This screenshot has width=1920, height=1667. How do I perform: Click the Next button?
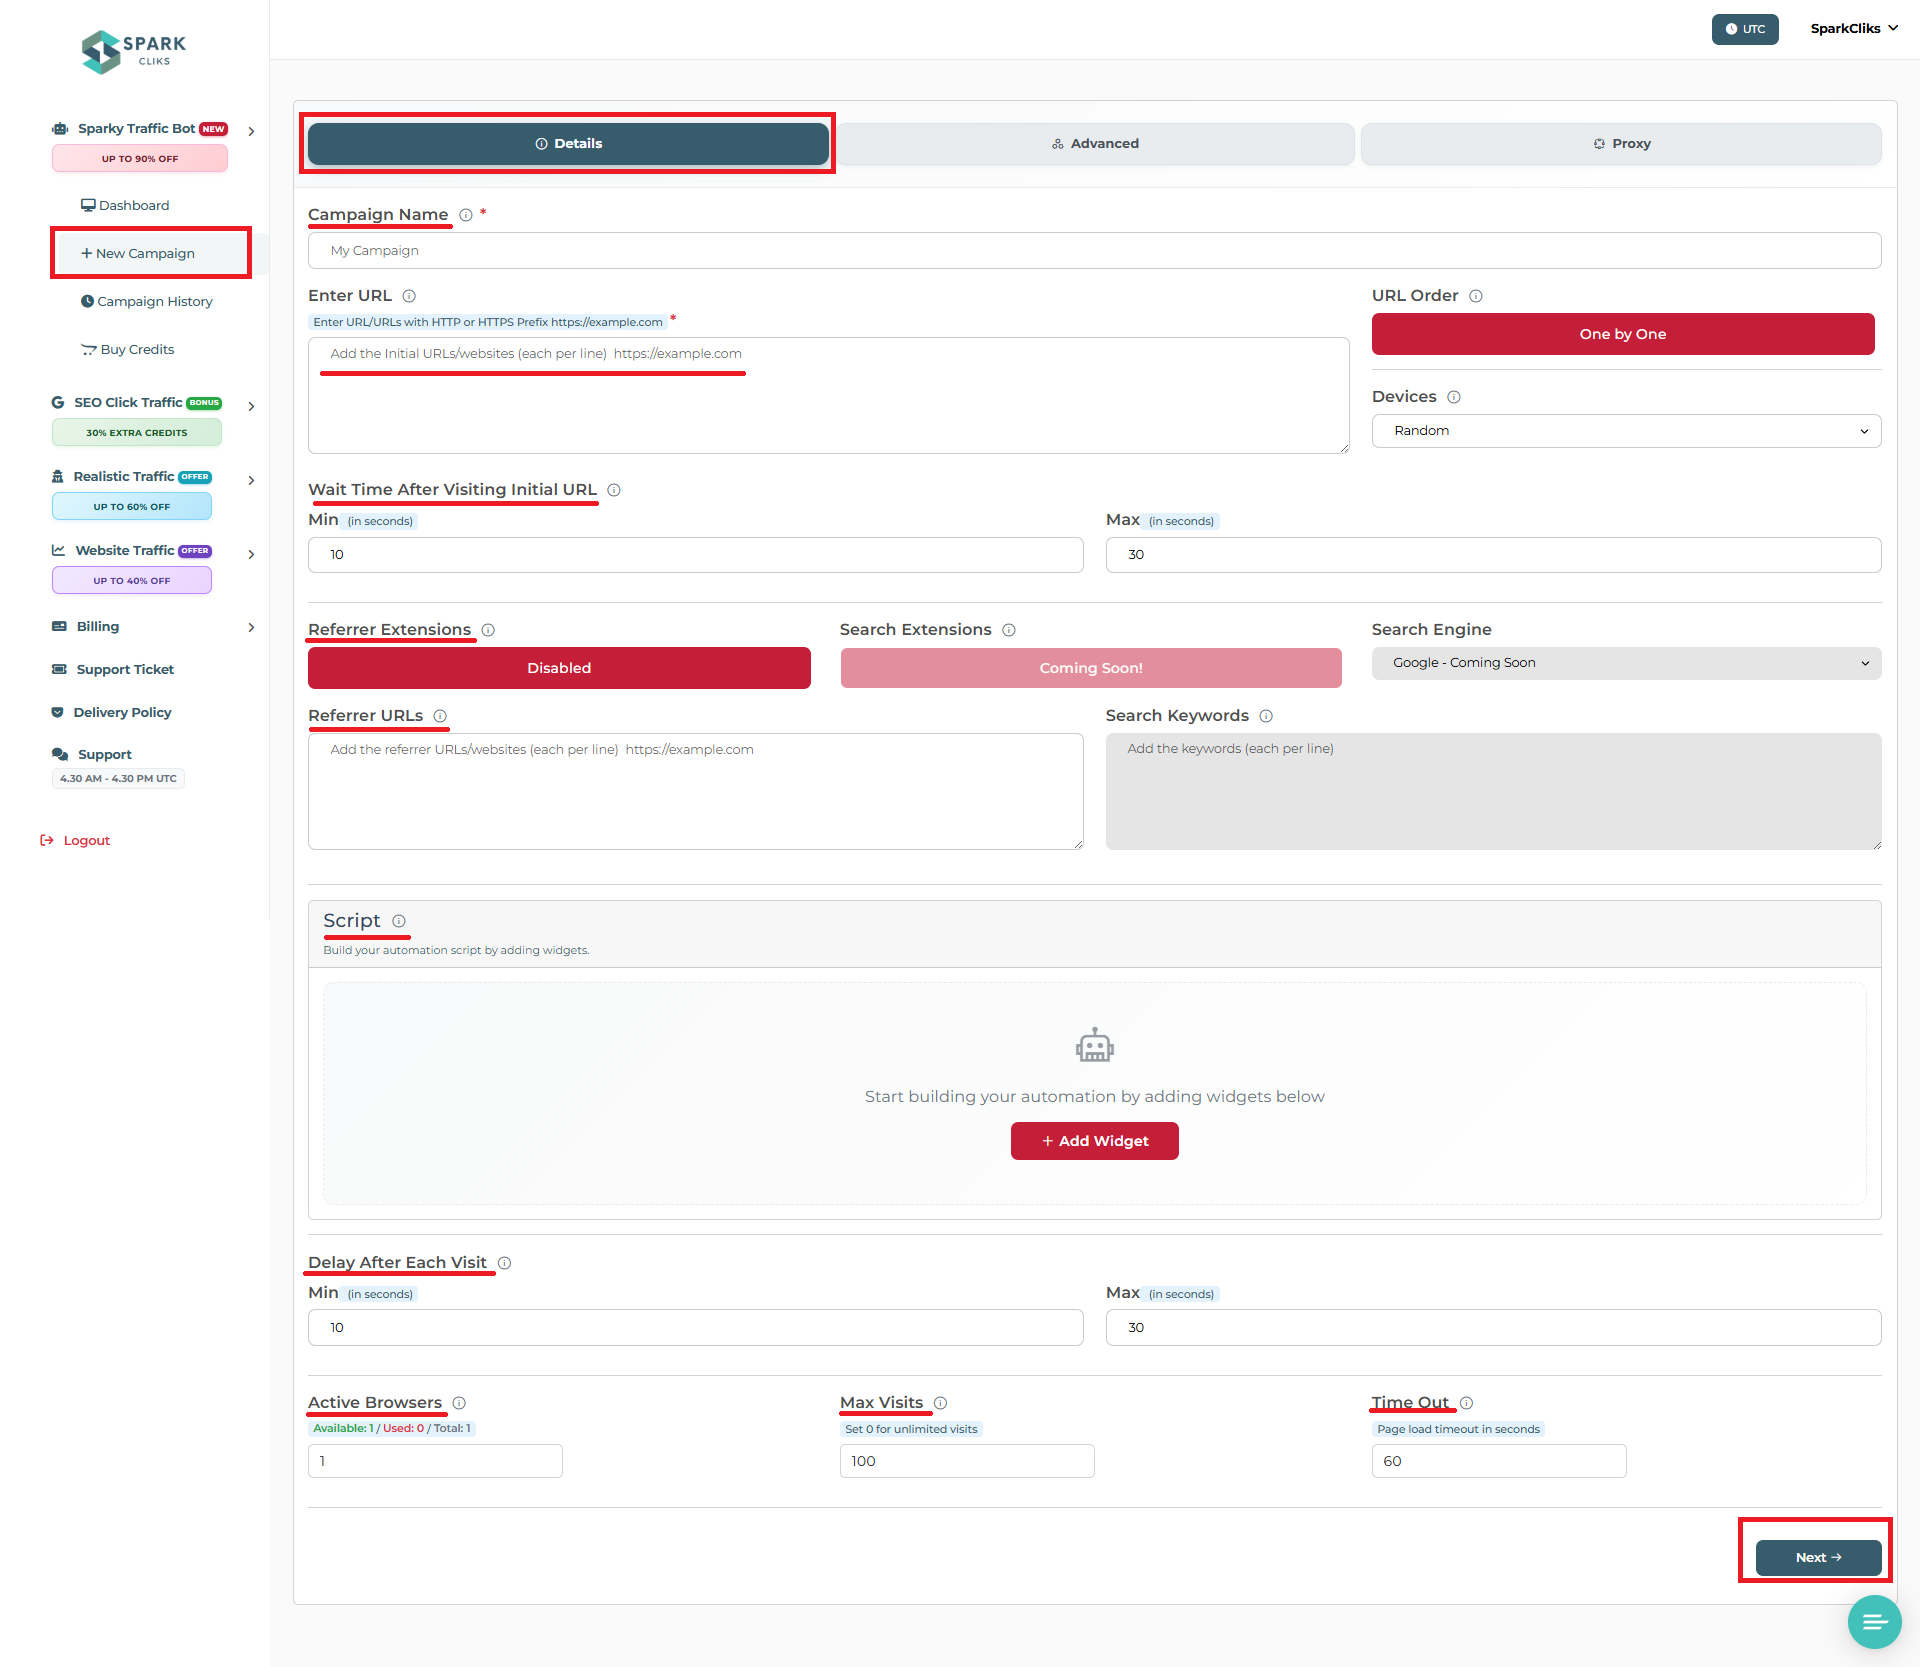[1817, 1557]
